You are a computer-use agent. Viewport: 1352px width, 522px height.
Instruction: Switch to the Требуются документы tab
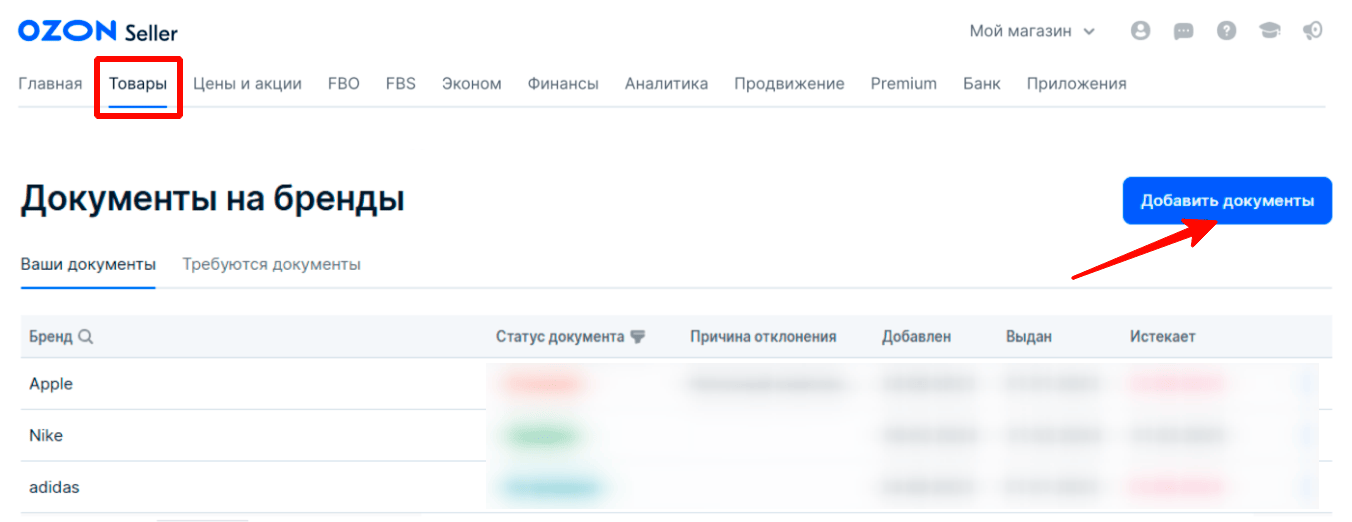pos(271,265)
